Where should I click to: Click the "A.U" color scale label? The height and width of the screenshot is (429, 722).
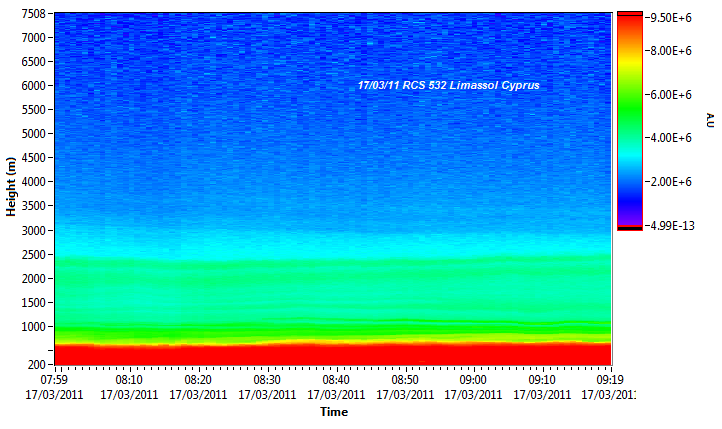(x=709, y=119)
